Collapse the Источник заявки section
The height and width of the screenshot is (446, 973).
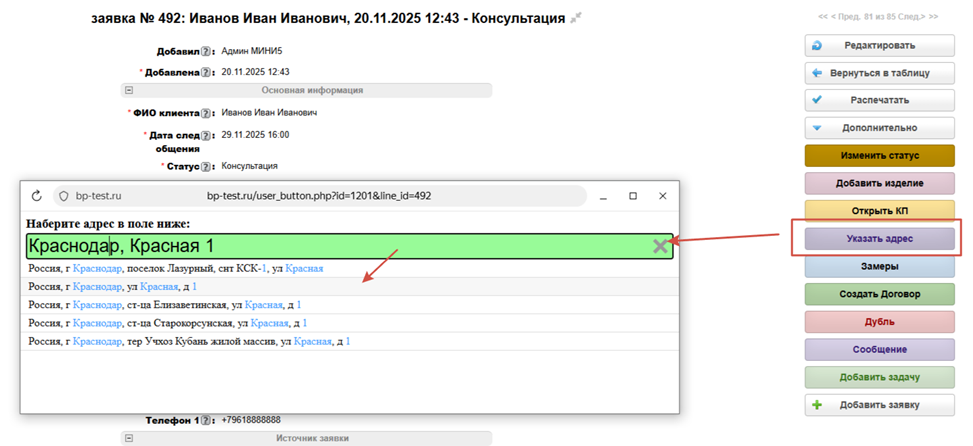129,438
